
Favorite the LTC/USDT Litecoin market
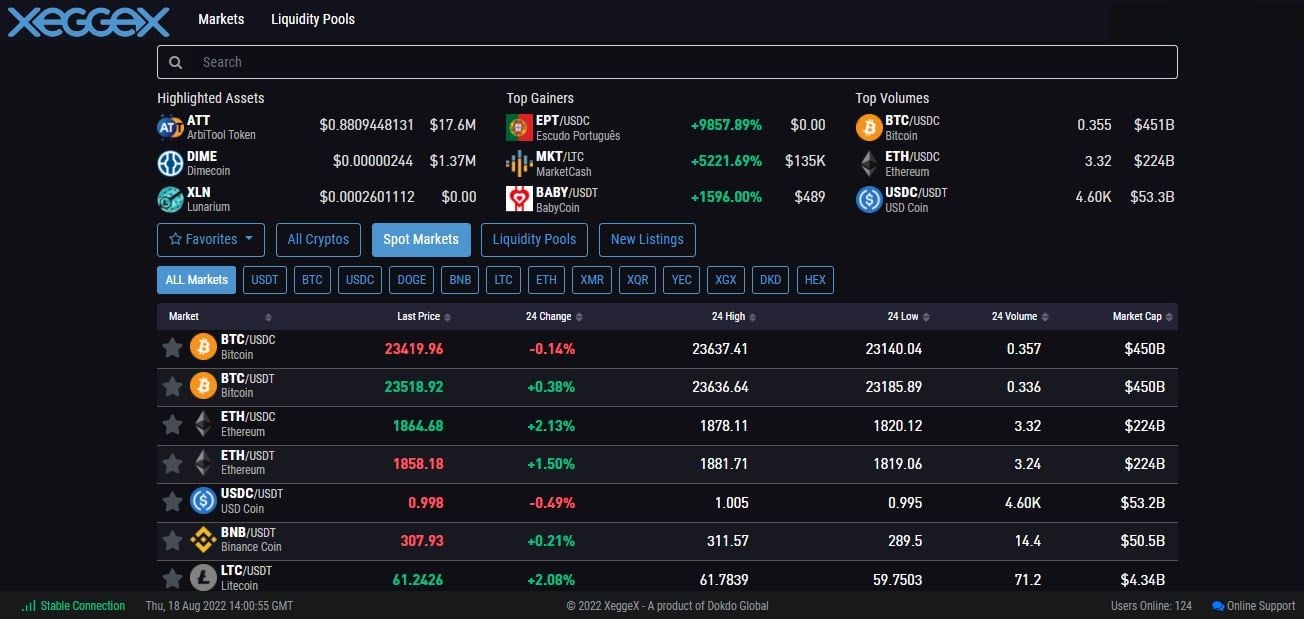click(x=171, y=578)
